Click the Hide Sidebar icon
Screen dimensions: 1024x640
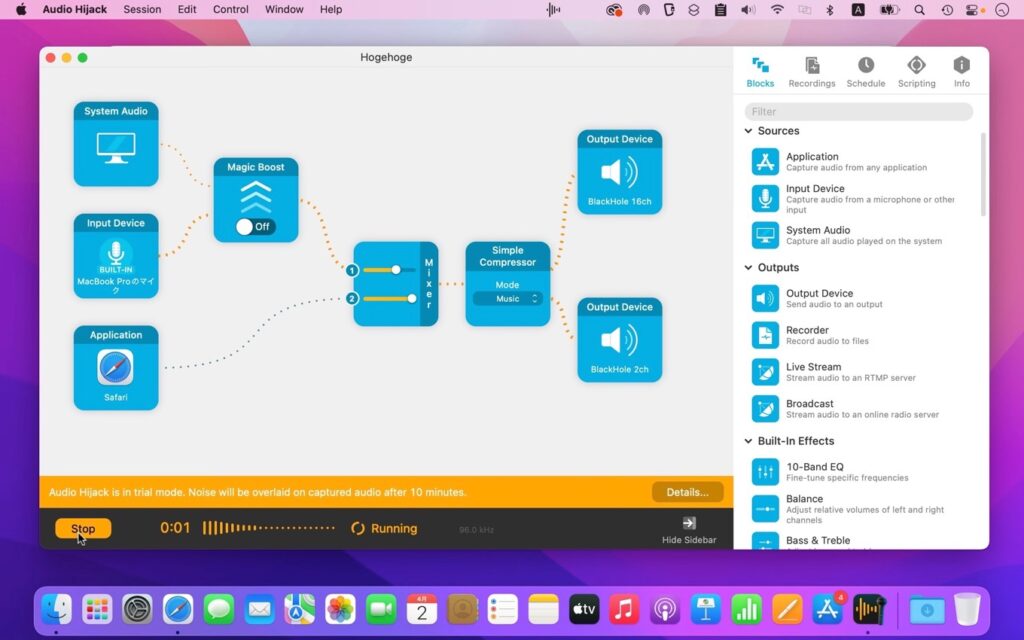click(x=689, y=523)
